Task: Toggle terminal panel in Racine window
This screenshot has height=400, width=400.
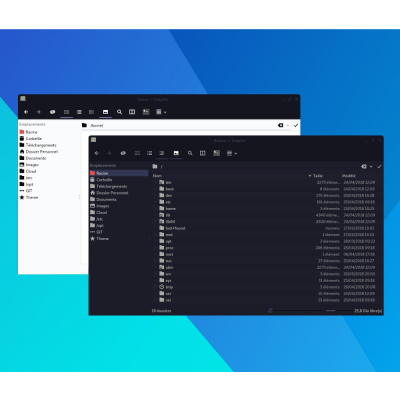Action: click(217, 153)
